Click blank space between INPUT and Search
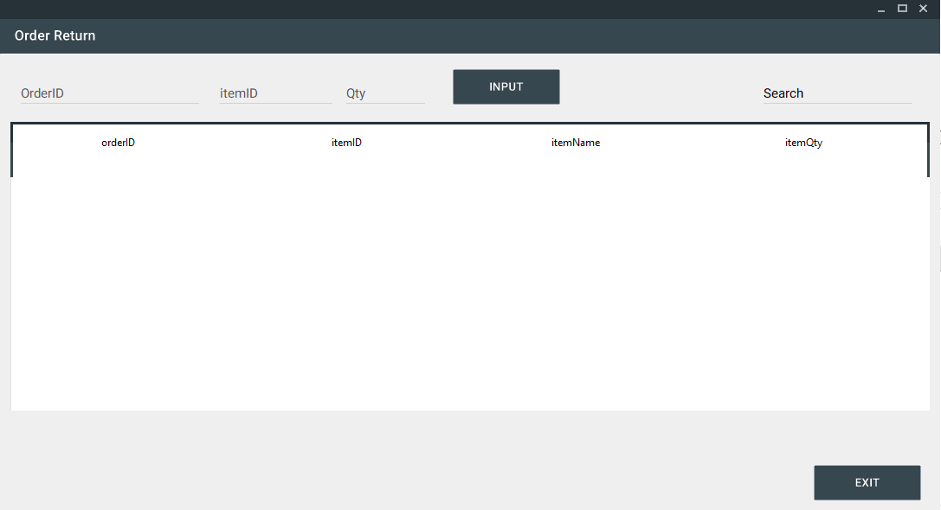Viewport: 941px width, 510px height. (x=660, y=88)
